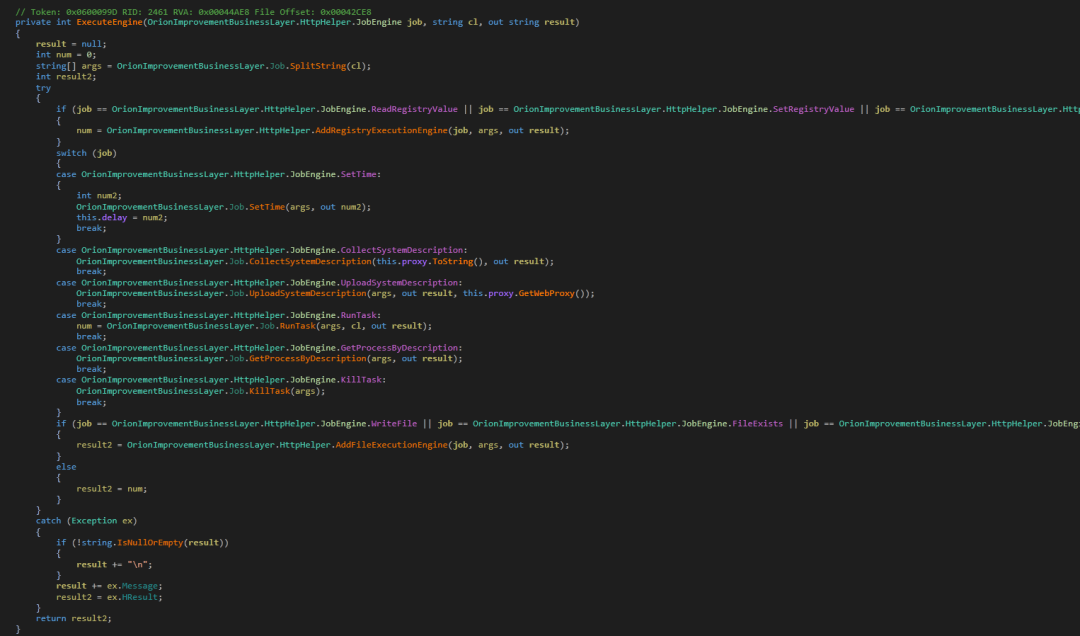This screenshot has width=1080, height=636.
Task: Click the IsNullOrEmpty method call
Action: (x=150, y=543)
